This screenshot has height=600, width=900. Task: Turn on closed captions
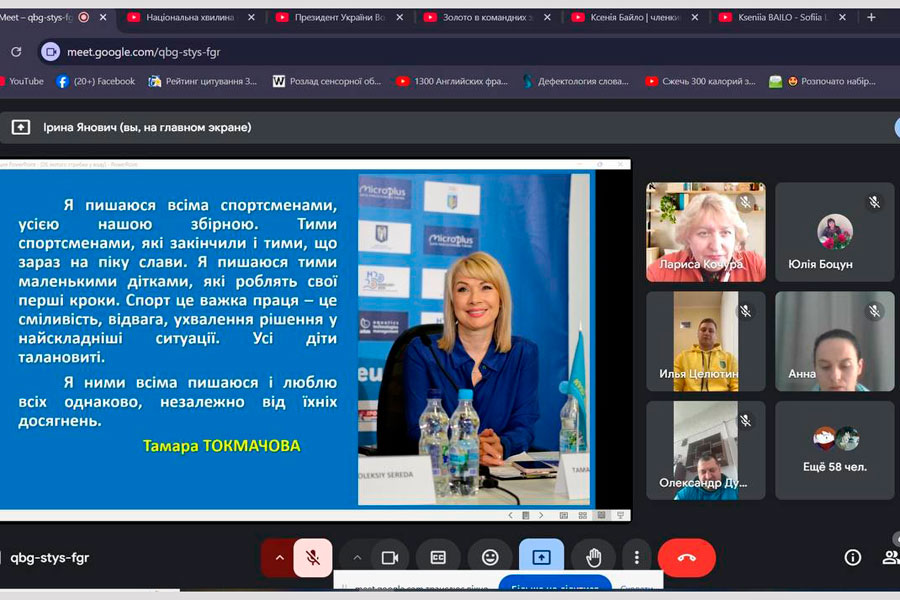[438, 558]
